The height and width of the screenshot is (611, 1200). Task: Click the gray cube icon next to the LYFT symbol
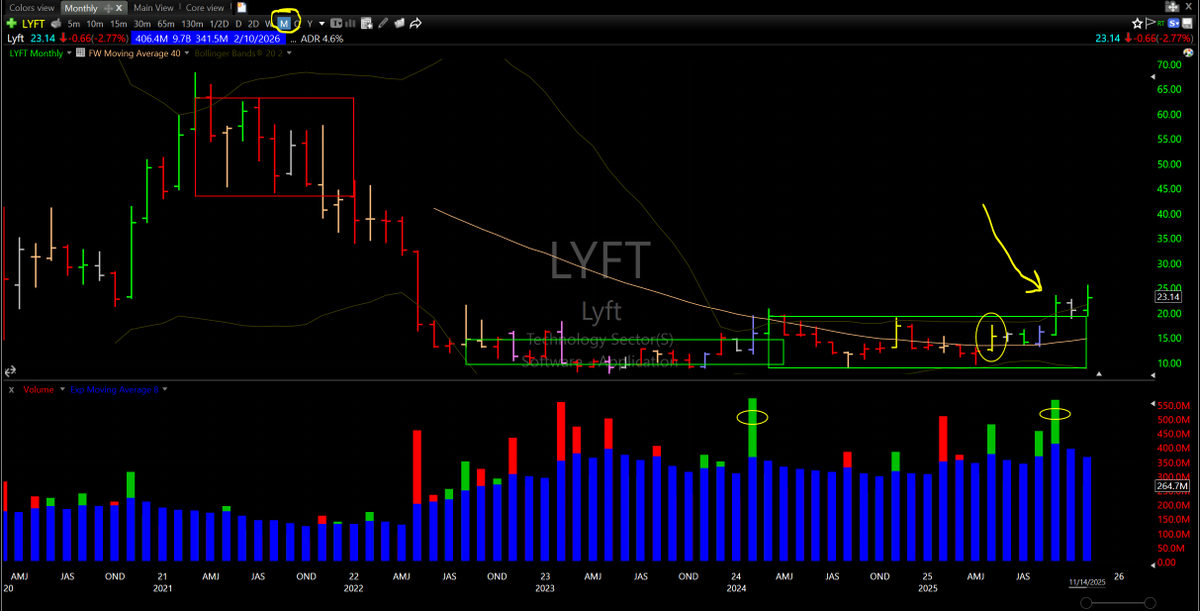pos(56,24)
